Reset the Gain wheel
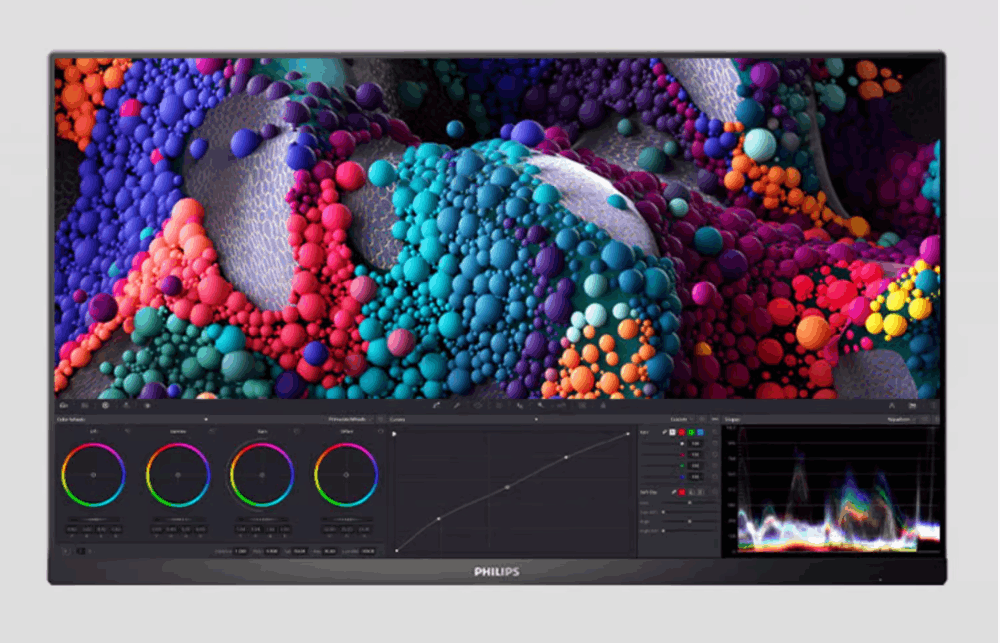 click(x=297, y=432)
